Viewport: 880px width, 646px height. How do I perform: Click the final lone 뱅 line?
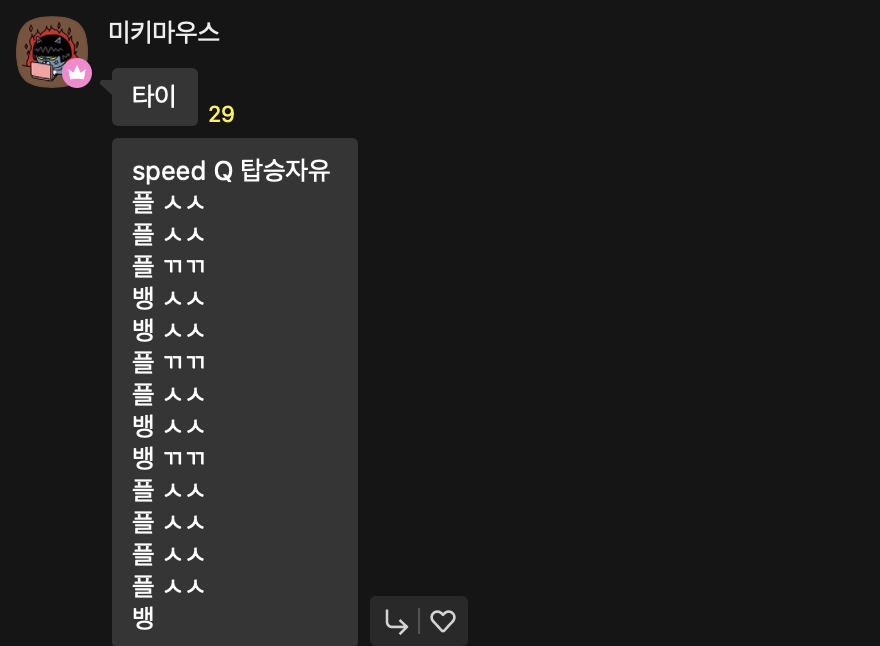(x=143, y=618)
